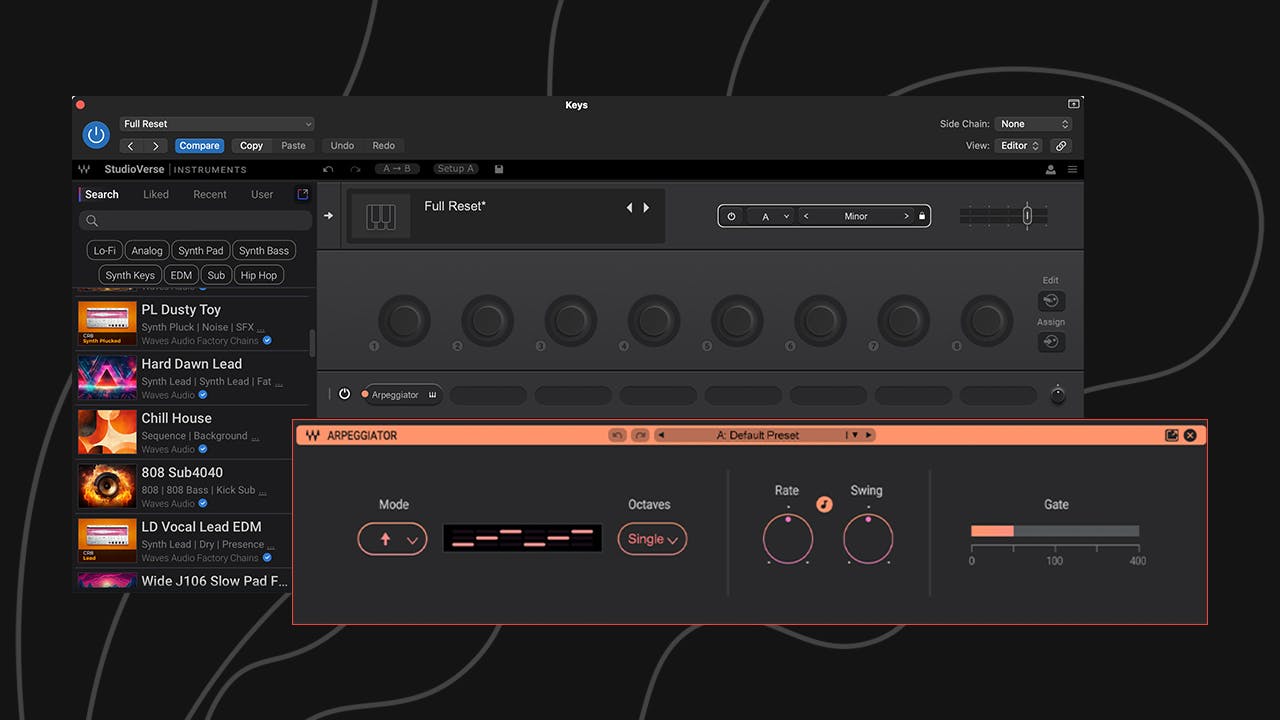
Task: Click the Assign macro knob icon
Action: pyautogui.click(x=1051, y=342)
